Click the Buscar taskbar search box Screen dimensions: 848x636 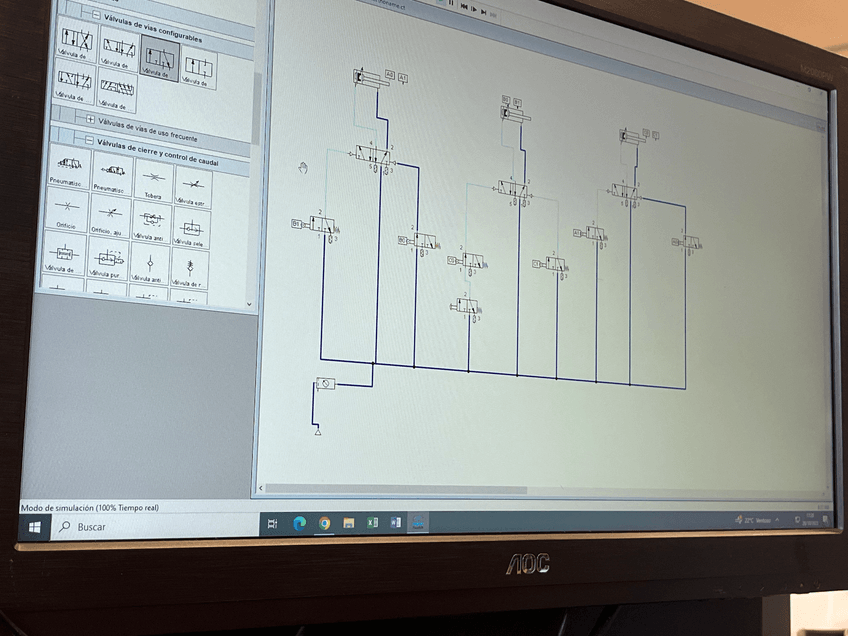pyautogui.click(x=155, y=526)
